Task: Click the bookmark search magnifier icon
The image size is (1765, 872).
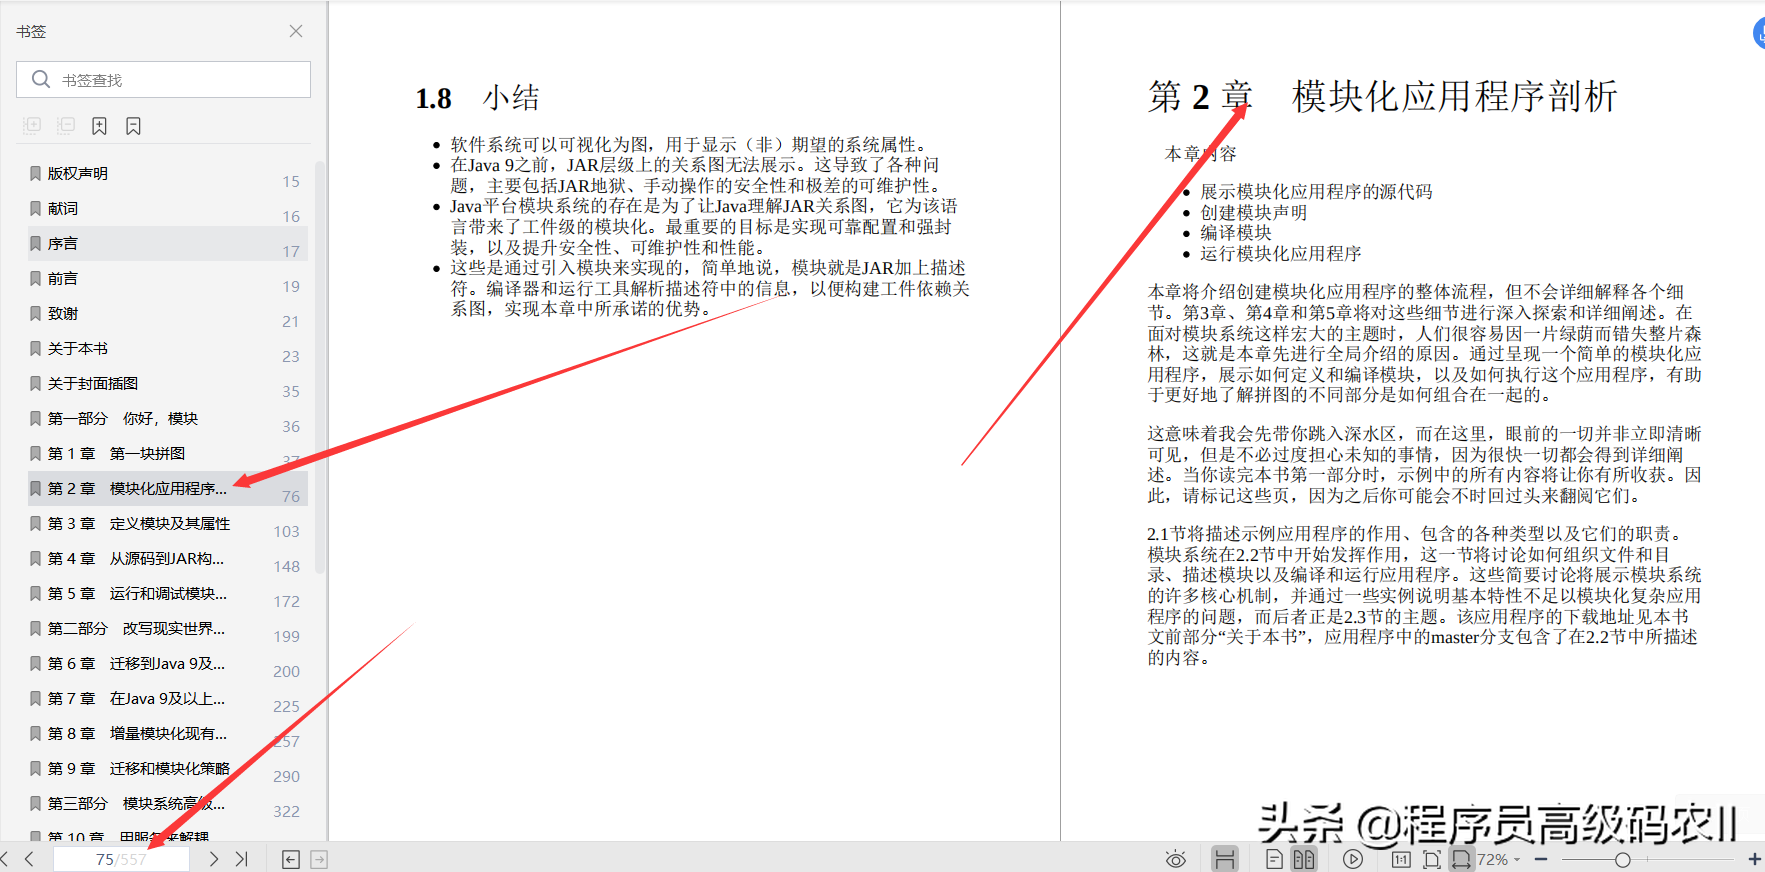Action: click(x=41, y=79)
